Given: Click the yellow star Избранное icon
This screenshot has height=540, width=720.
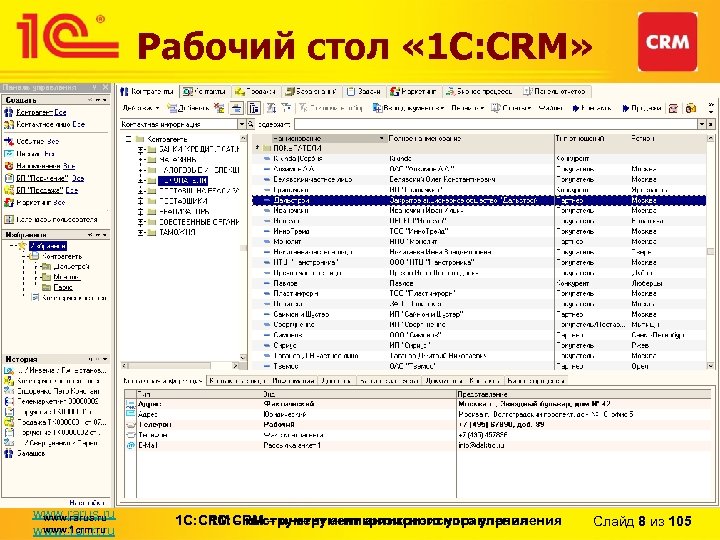Looking at the screenshot, I should (x=22, y=246).
